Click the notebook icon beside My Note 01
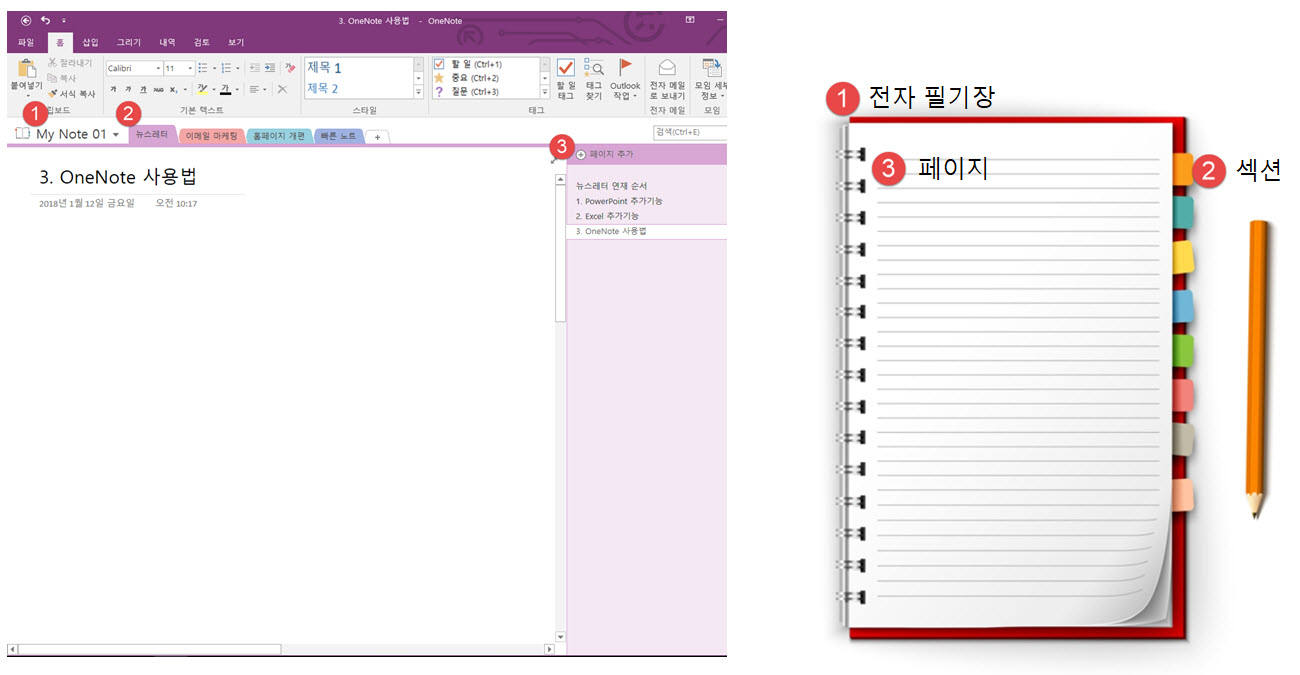The width and height of the screenshot is (1300, 675). [23, 133]
